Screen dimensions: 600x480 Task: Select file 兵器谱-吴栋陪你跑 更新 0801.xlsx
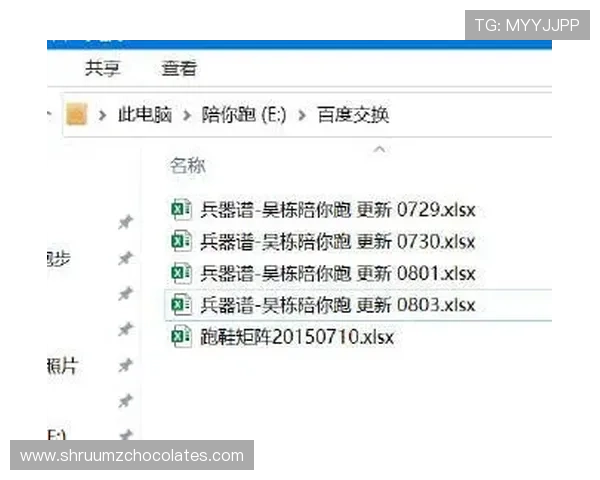click(338, 273)
